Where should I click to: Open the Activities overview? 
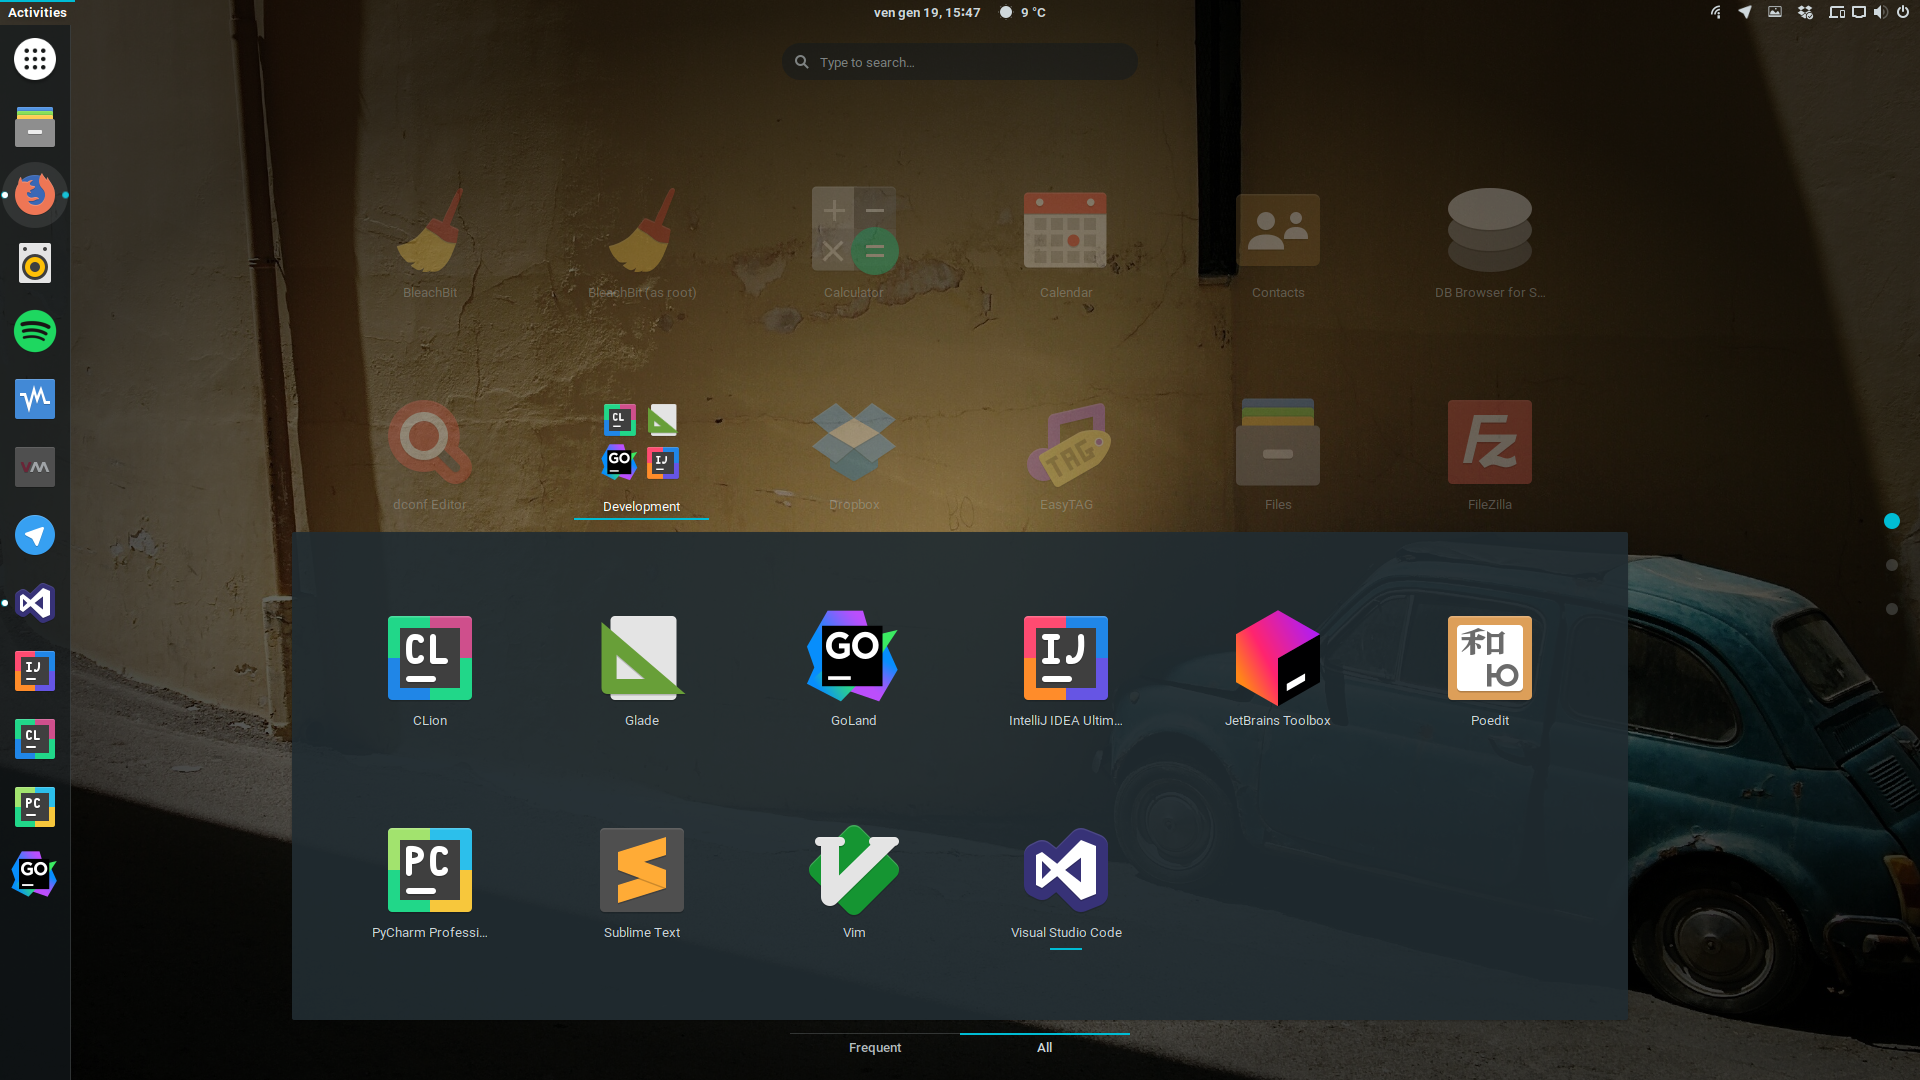[x=37, y=12]
